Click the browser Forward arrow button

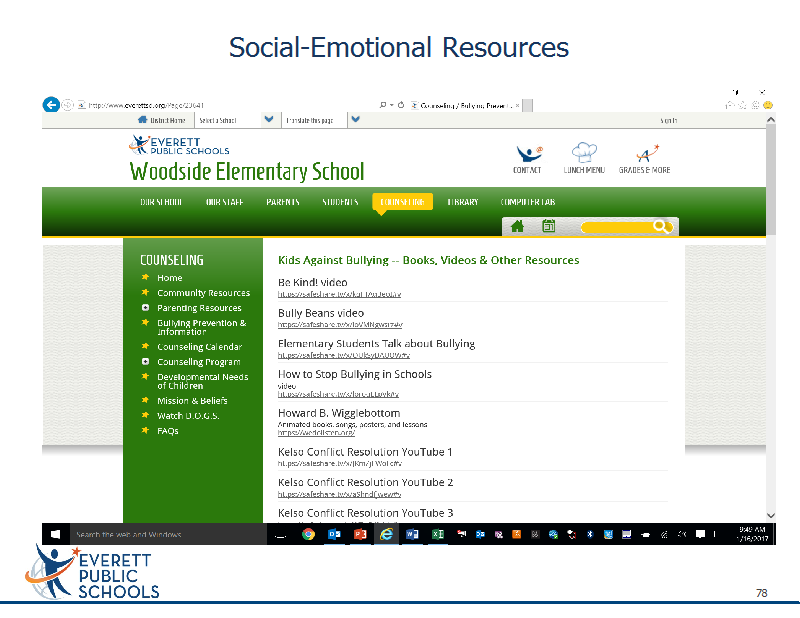(67, 105)
